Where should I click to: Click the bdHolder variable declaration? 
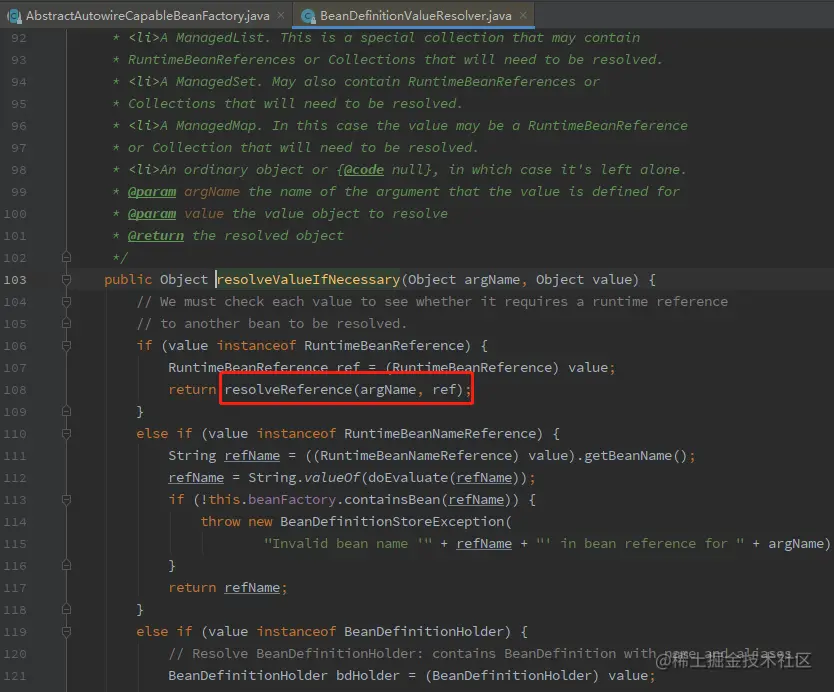[368, 676]
